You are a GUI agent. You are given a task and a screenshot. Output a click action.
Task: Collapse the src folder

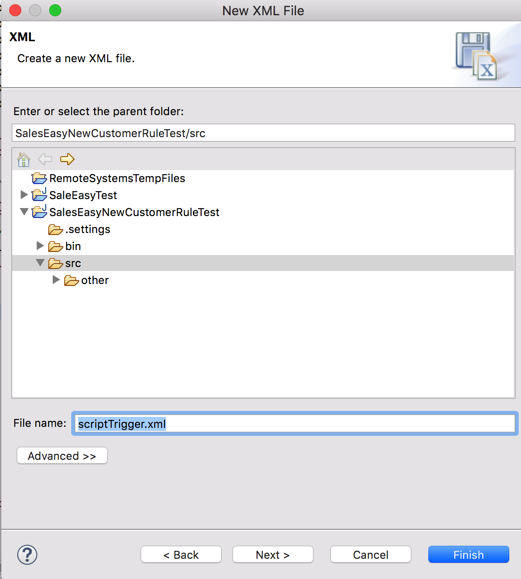tap(40, 263)
